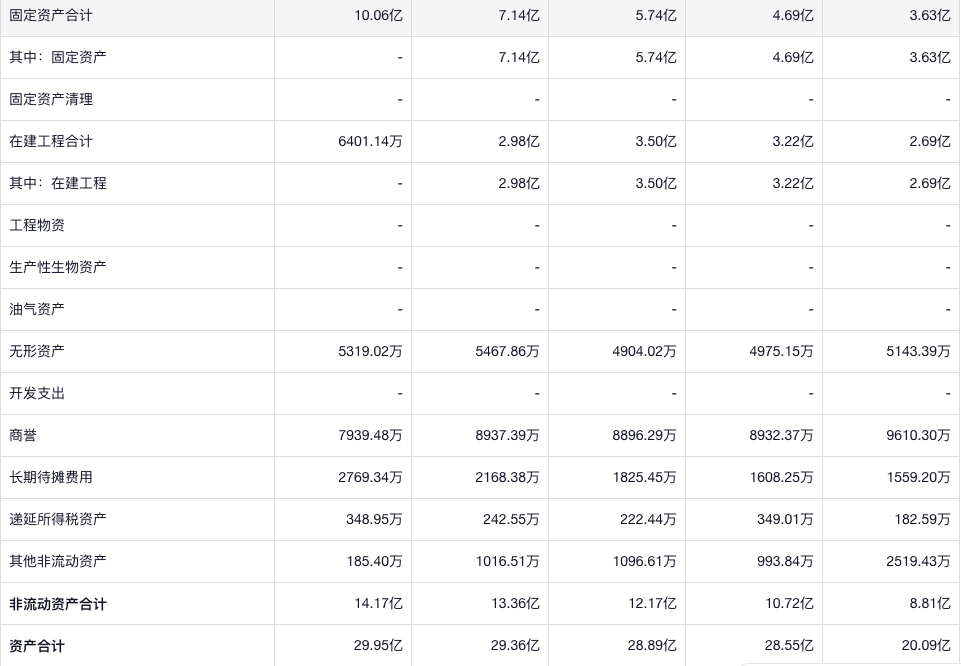Select the 2519.43万 cell
961x666 pixels.
point(918,561)
